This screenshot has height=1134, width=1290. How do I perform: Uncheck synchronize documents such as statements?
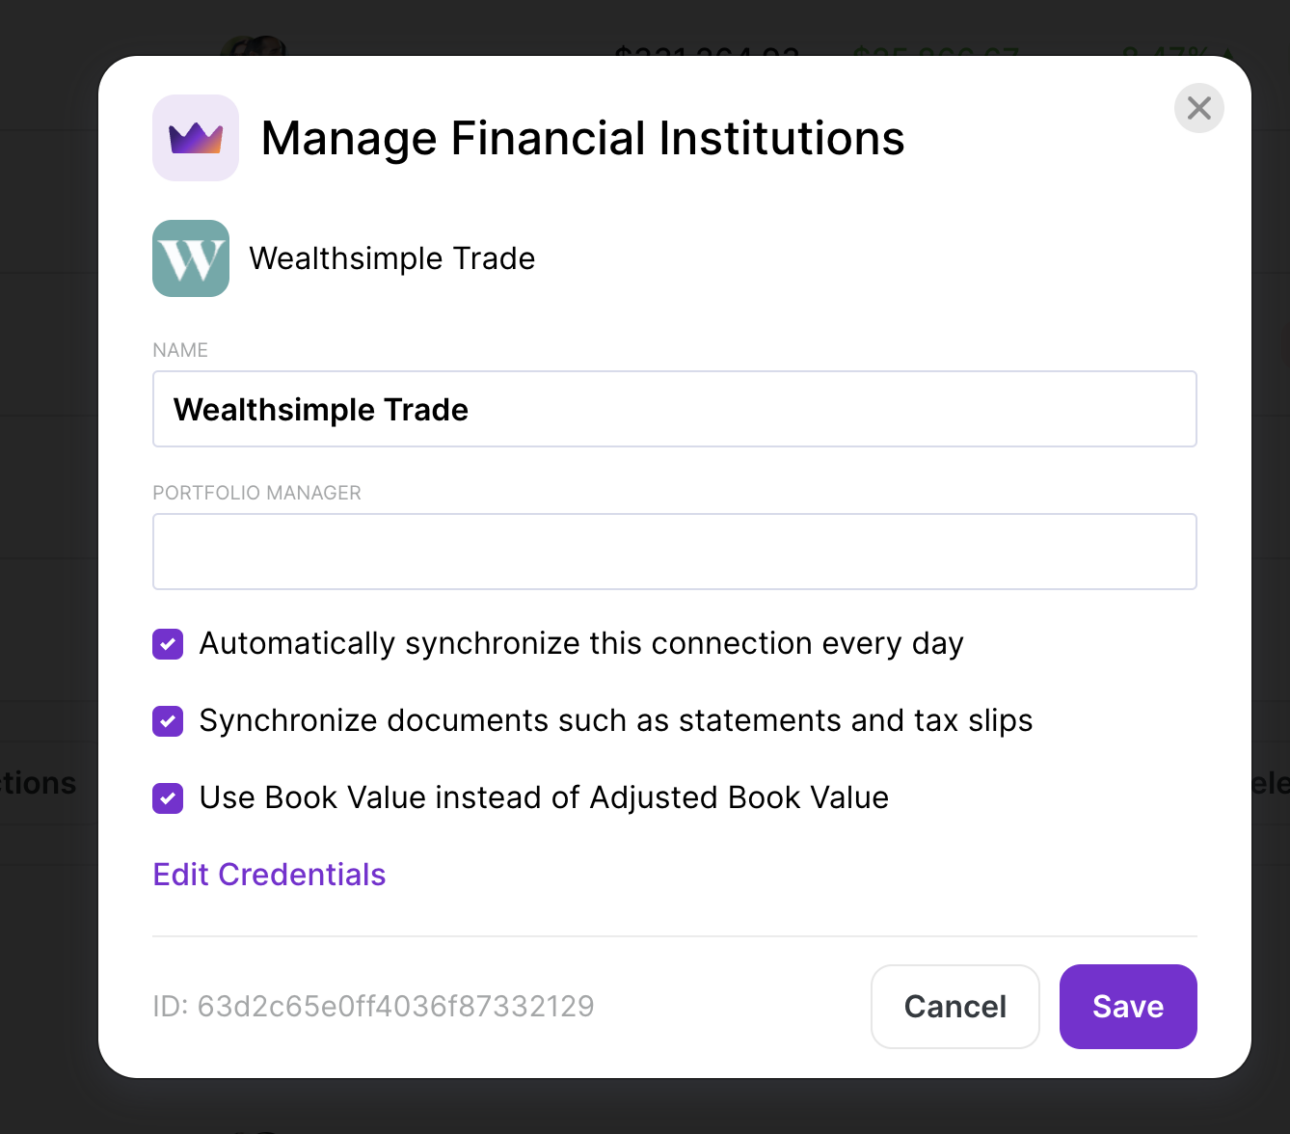[167, 721]
